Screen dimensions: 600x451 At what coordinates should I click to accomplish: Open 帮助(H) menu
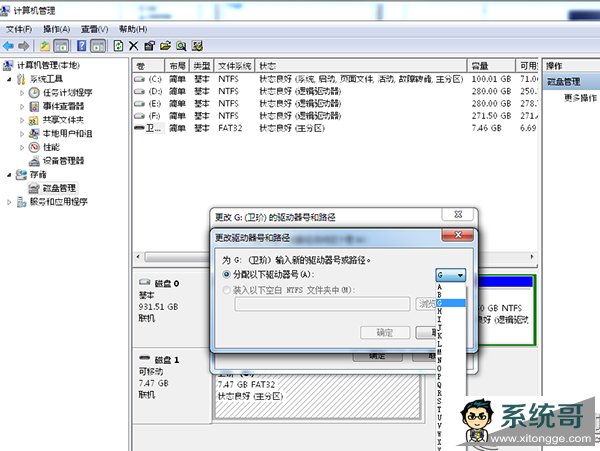pos(133,29)
